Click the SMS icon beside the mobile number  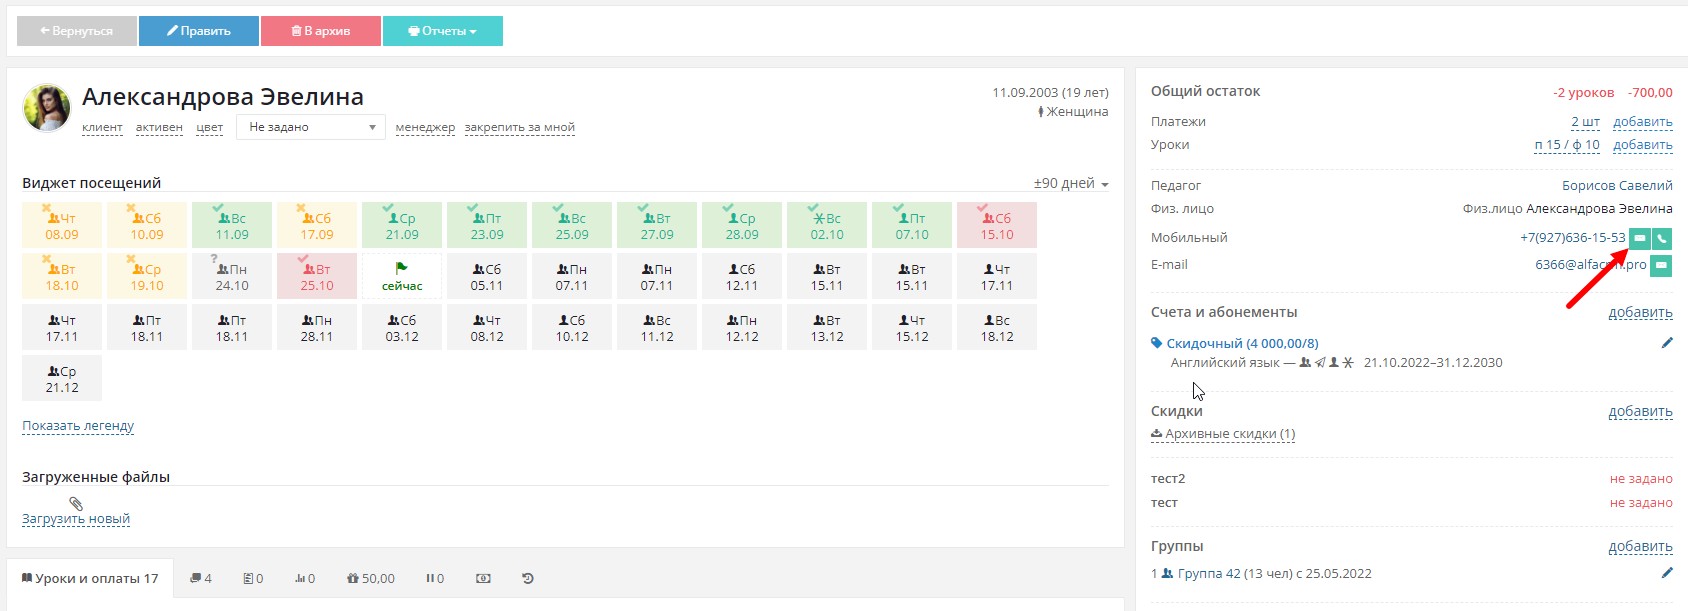click(x=1640, y=238)
